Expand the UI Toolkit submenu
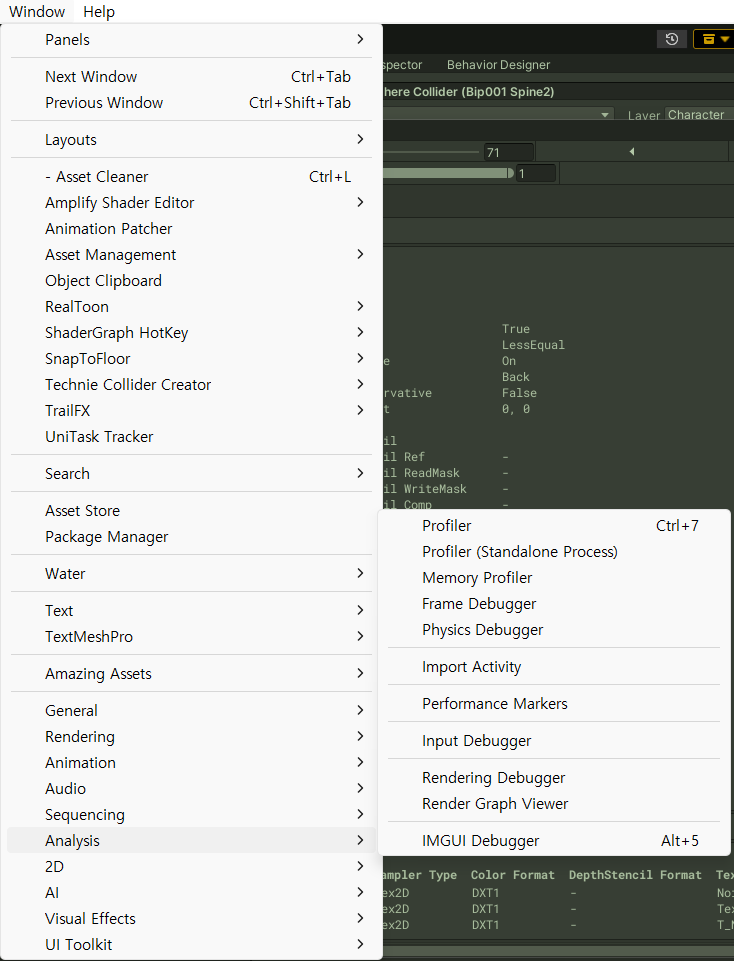This screenshot has height=961, width=734. 191,944
